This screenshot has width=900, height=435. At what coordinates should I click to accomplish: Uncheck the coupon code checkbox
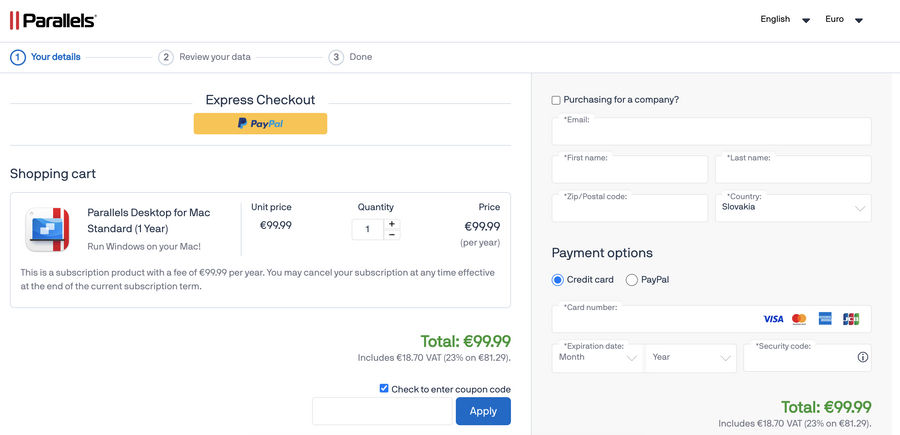(x=384, y=388)
